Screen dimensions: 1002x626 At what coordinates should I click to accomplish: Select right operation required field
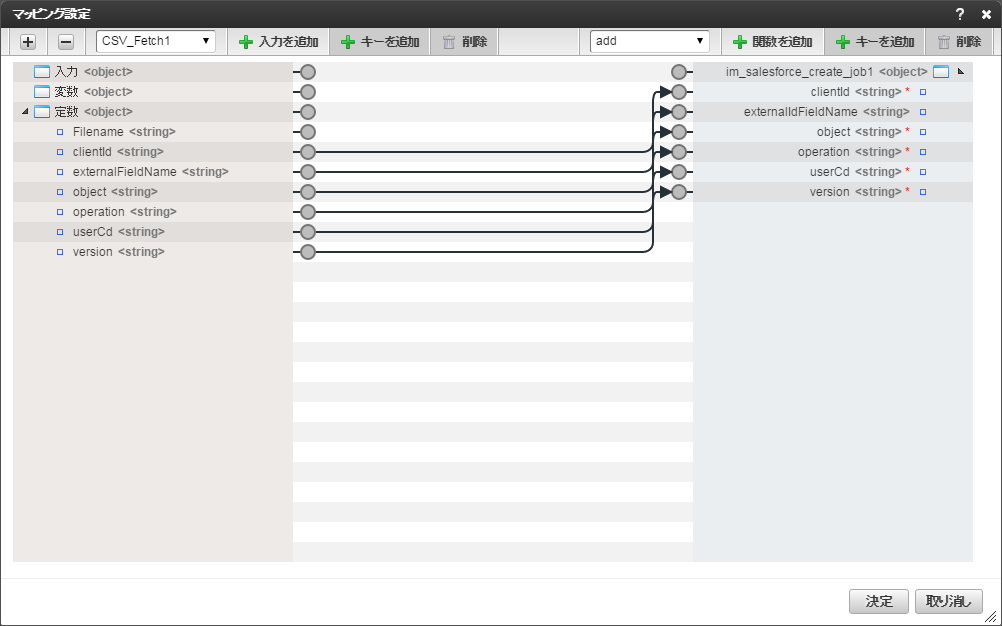[x=833, y=152]
